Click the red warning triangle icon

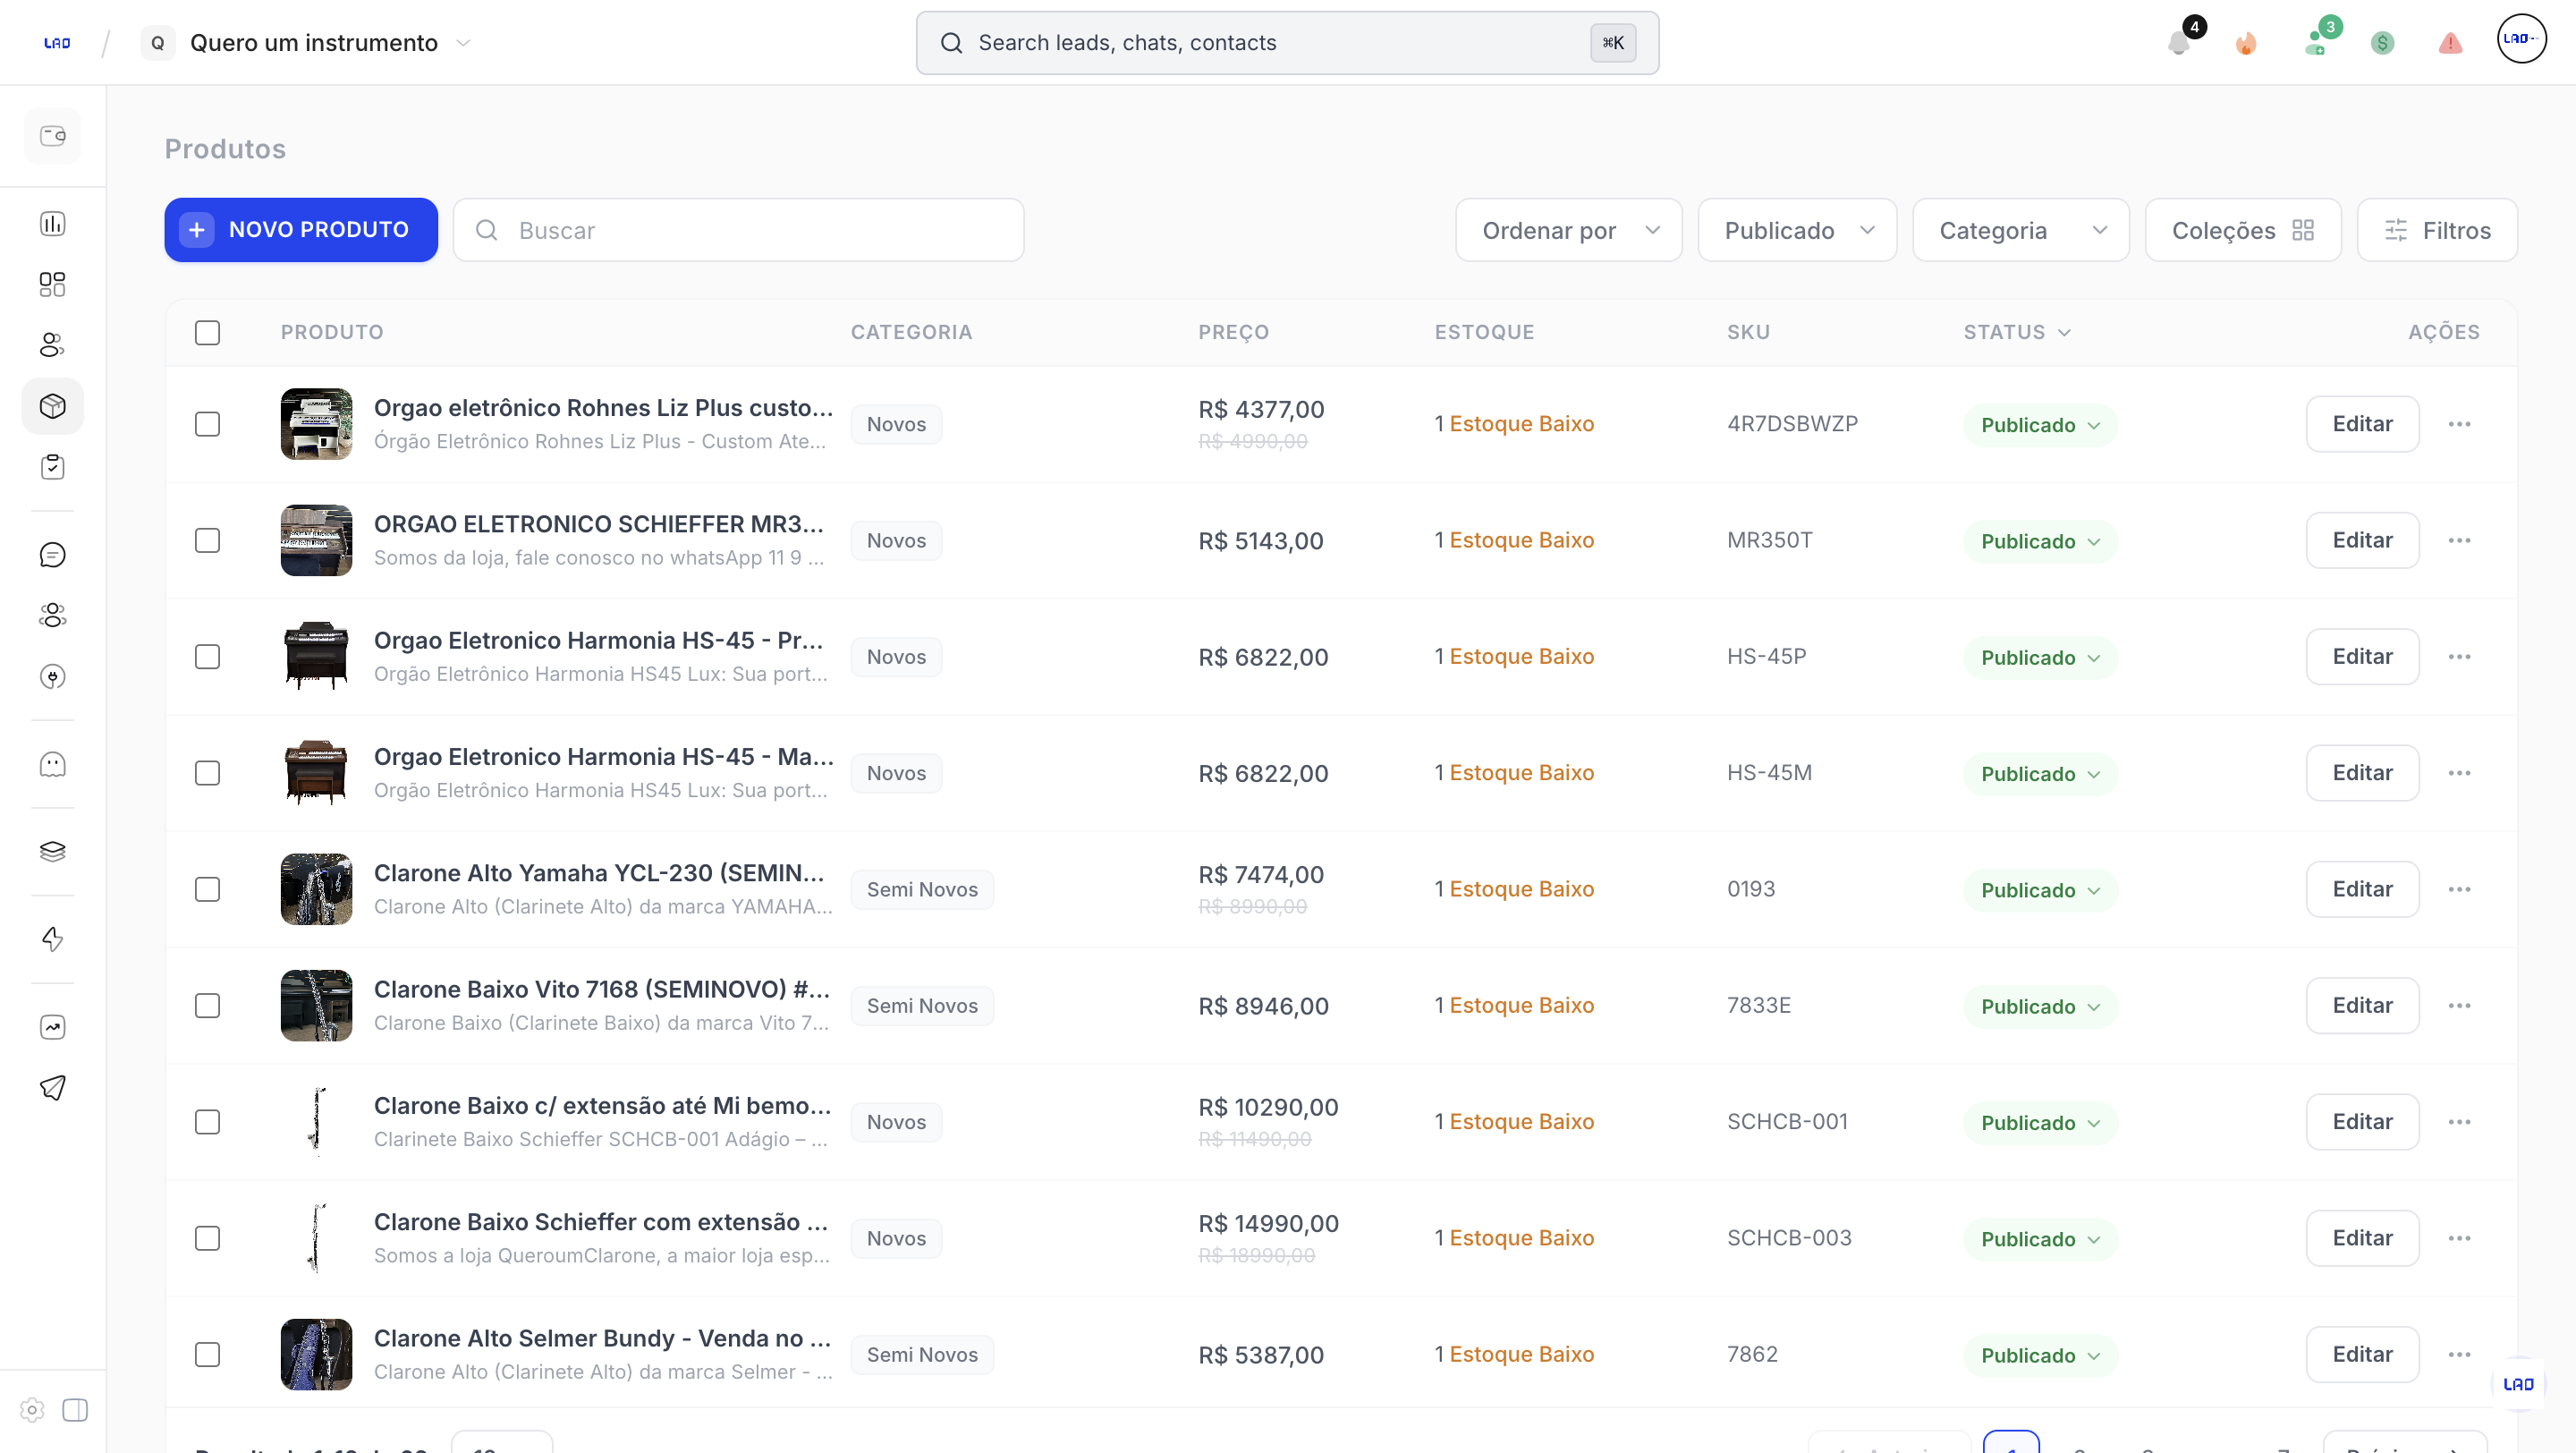(2450, 43)
